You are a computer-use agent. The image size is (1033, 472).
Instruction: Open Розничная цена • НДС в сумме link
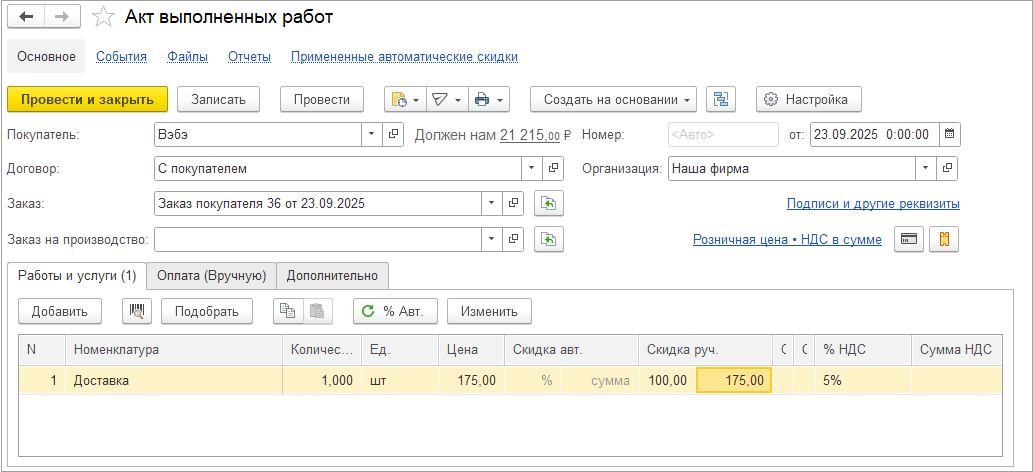point(787,240)
